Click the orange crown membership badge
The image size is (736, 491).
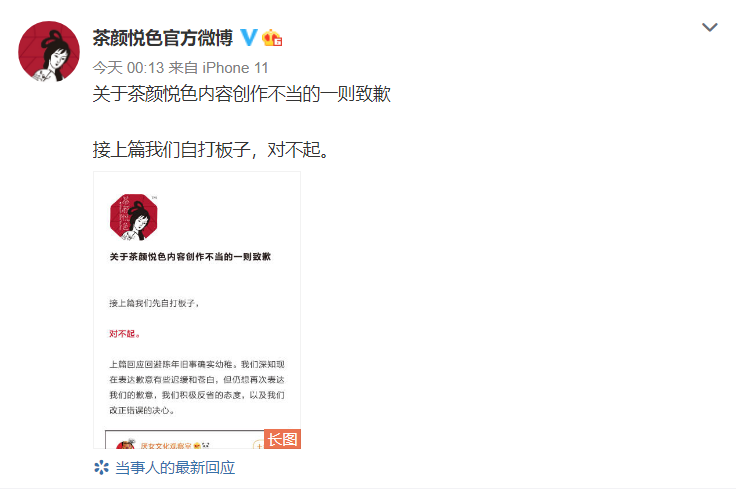click(272, 38)
